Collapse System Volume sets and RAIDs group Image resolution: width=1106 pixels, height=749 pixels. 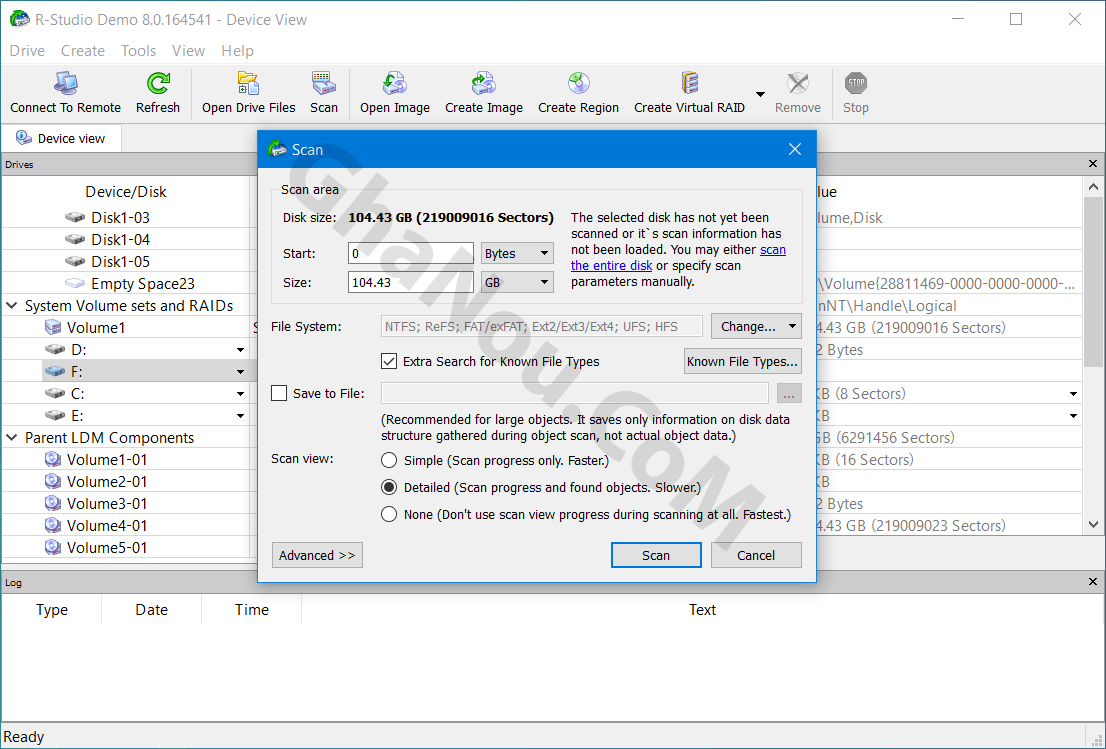coord(12,305)
